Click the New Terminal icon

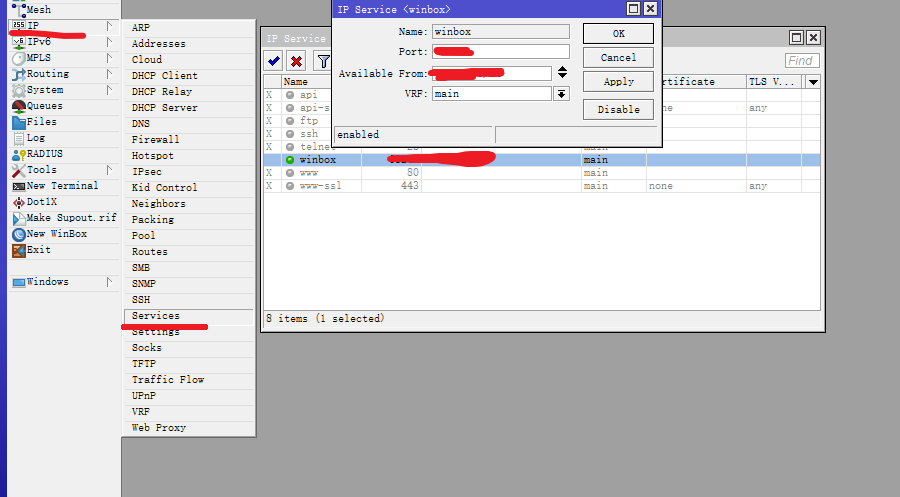point(18,186)
